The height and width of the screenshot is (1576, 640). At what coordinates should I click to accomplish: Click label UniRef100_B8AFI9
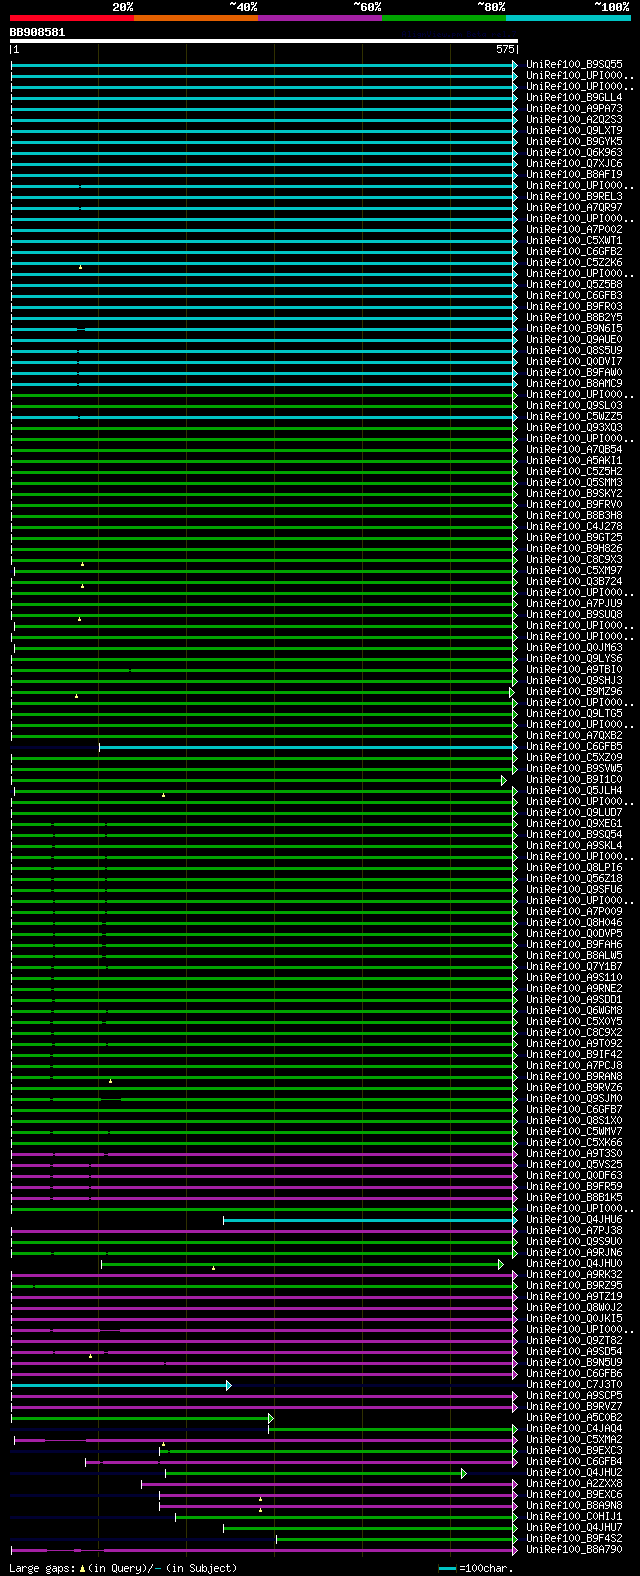click(x=574, y=174)
